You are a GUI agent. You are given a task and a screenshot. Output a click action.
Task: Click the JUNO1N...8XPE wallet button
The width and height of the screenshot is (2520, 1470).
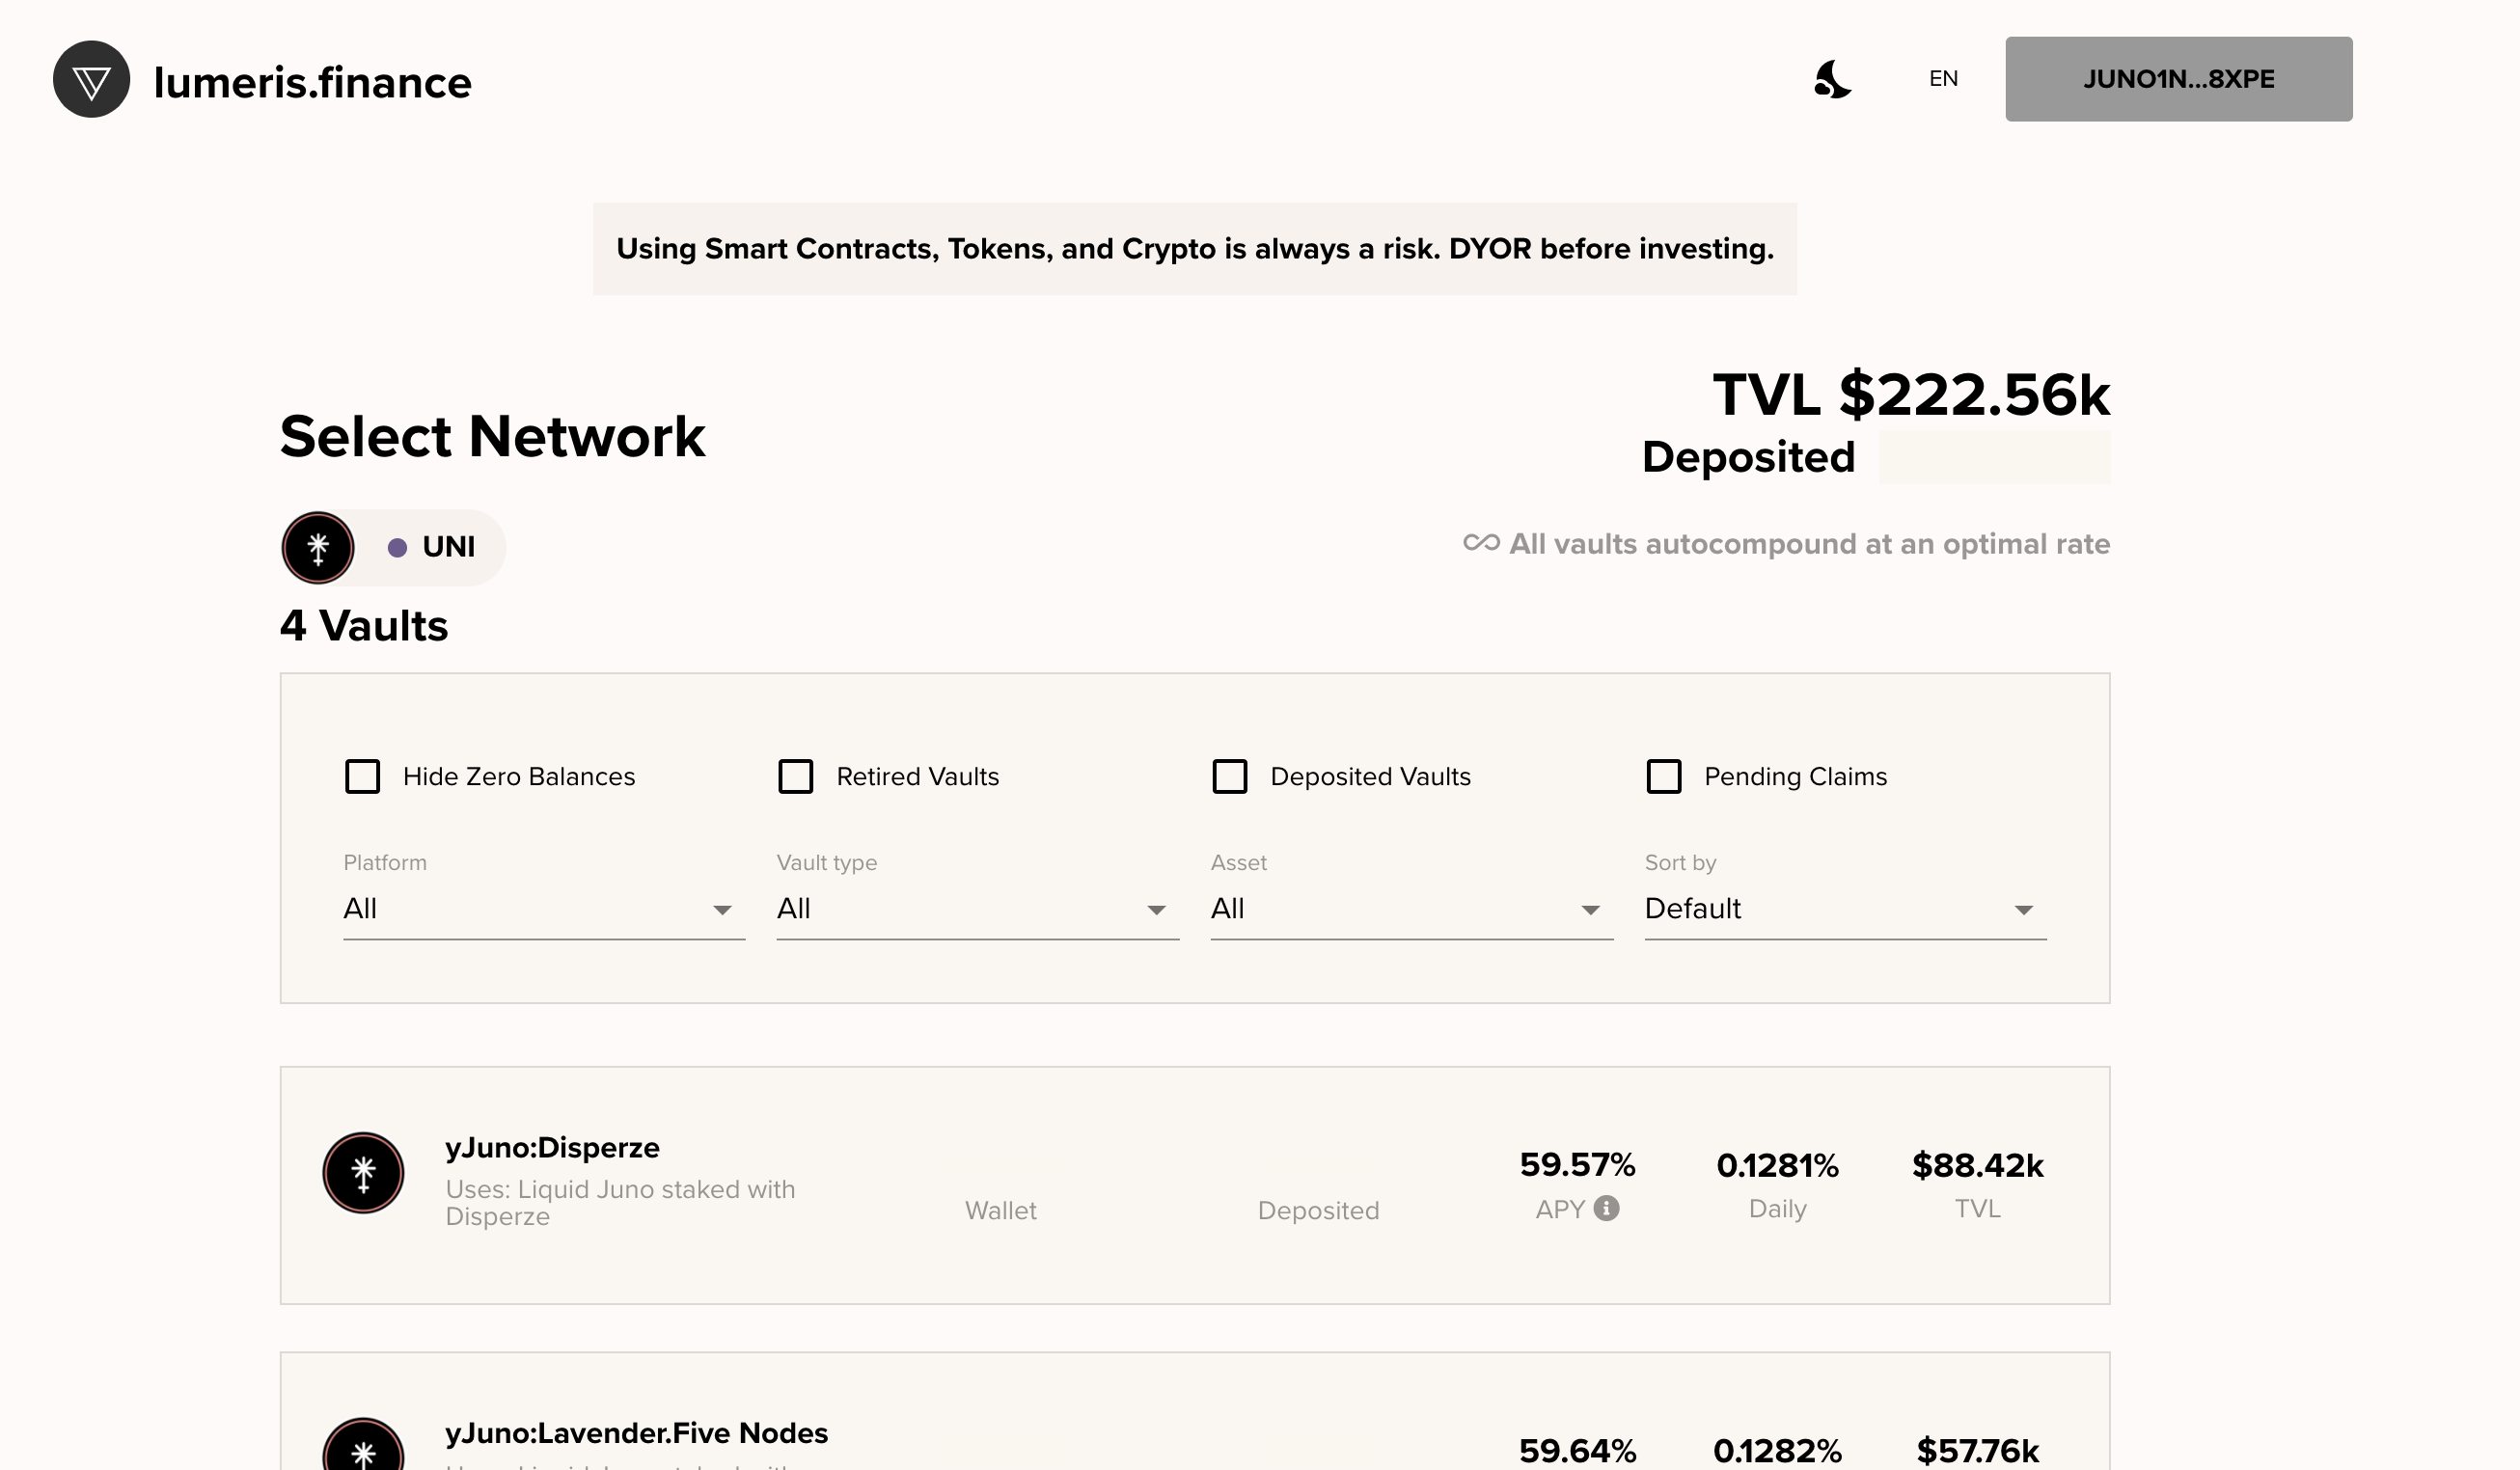point(2178,79)
